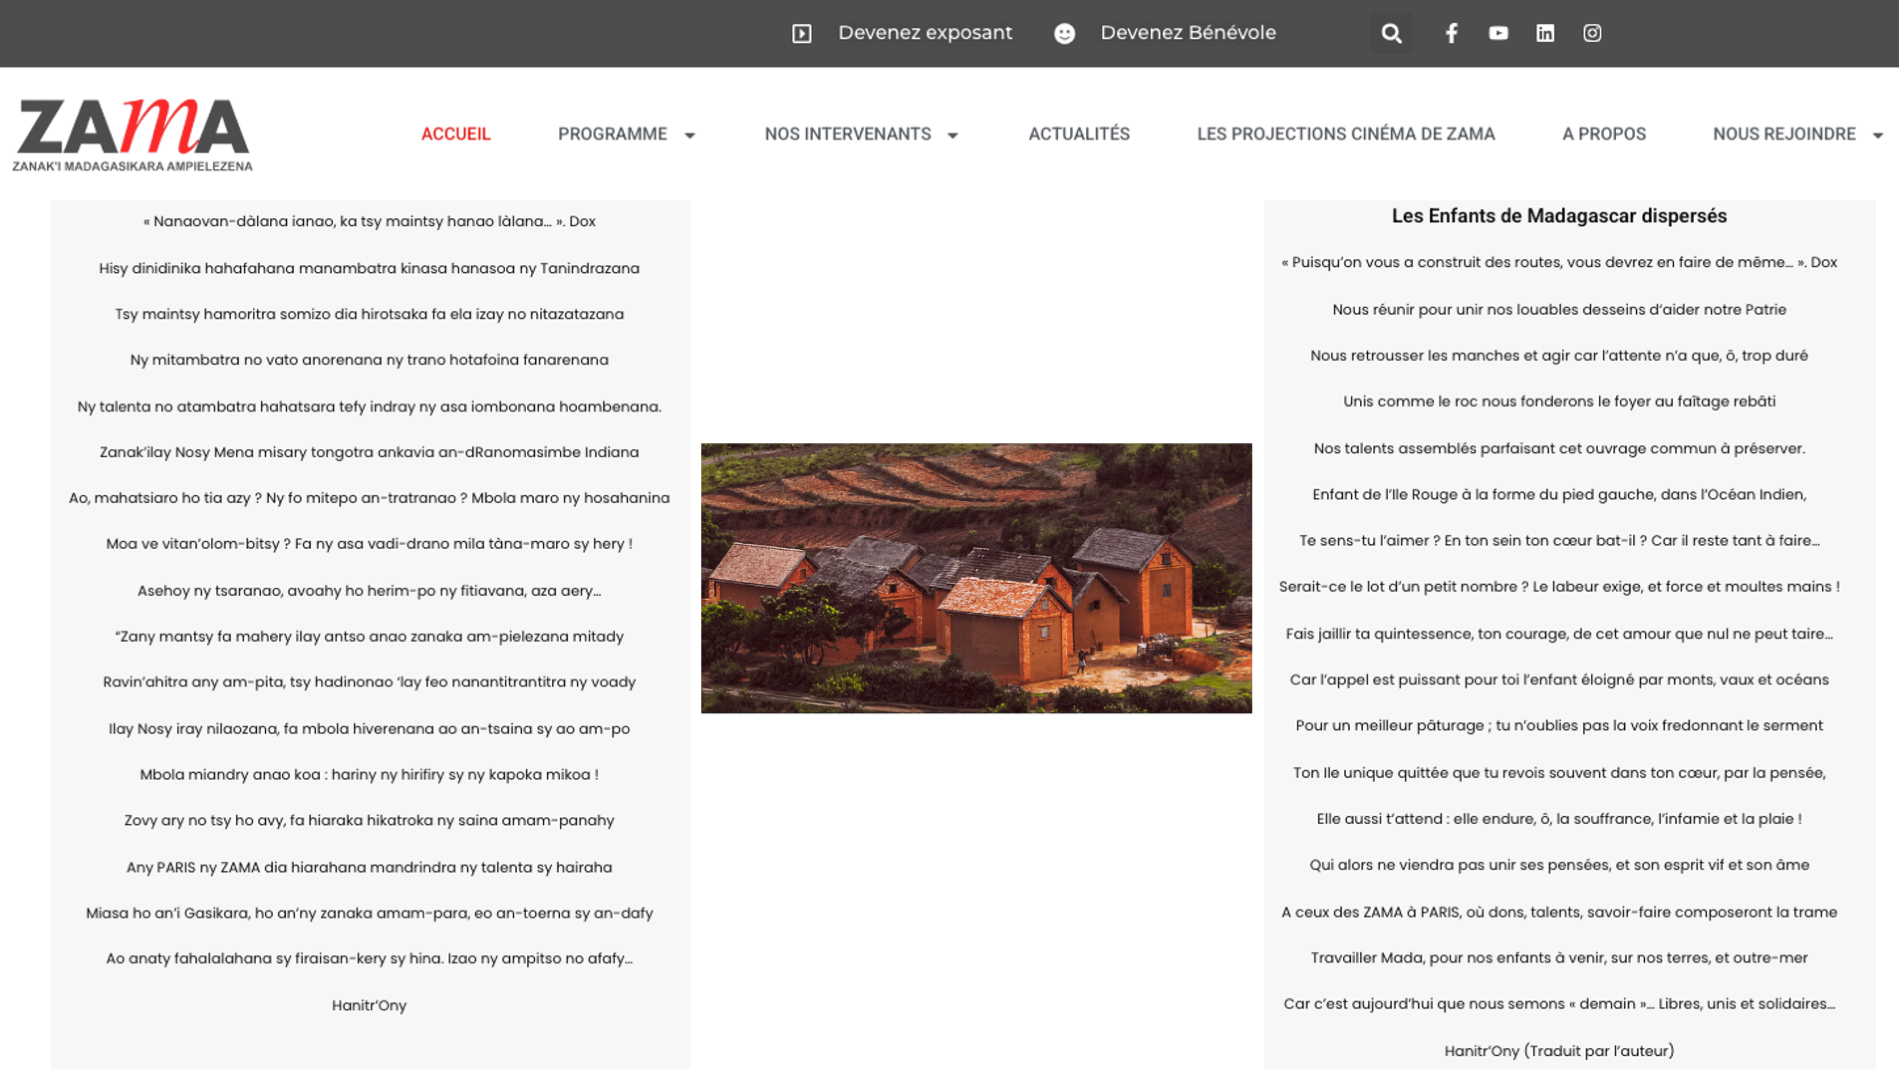Click the line starting « Puisqu'on vous a construit
The height and width of the screenshot is (1069, 1900).
point(1559,262)
